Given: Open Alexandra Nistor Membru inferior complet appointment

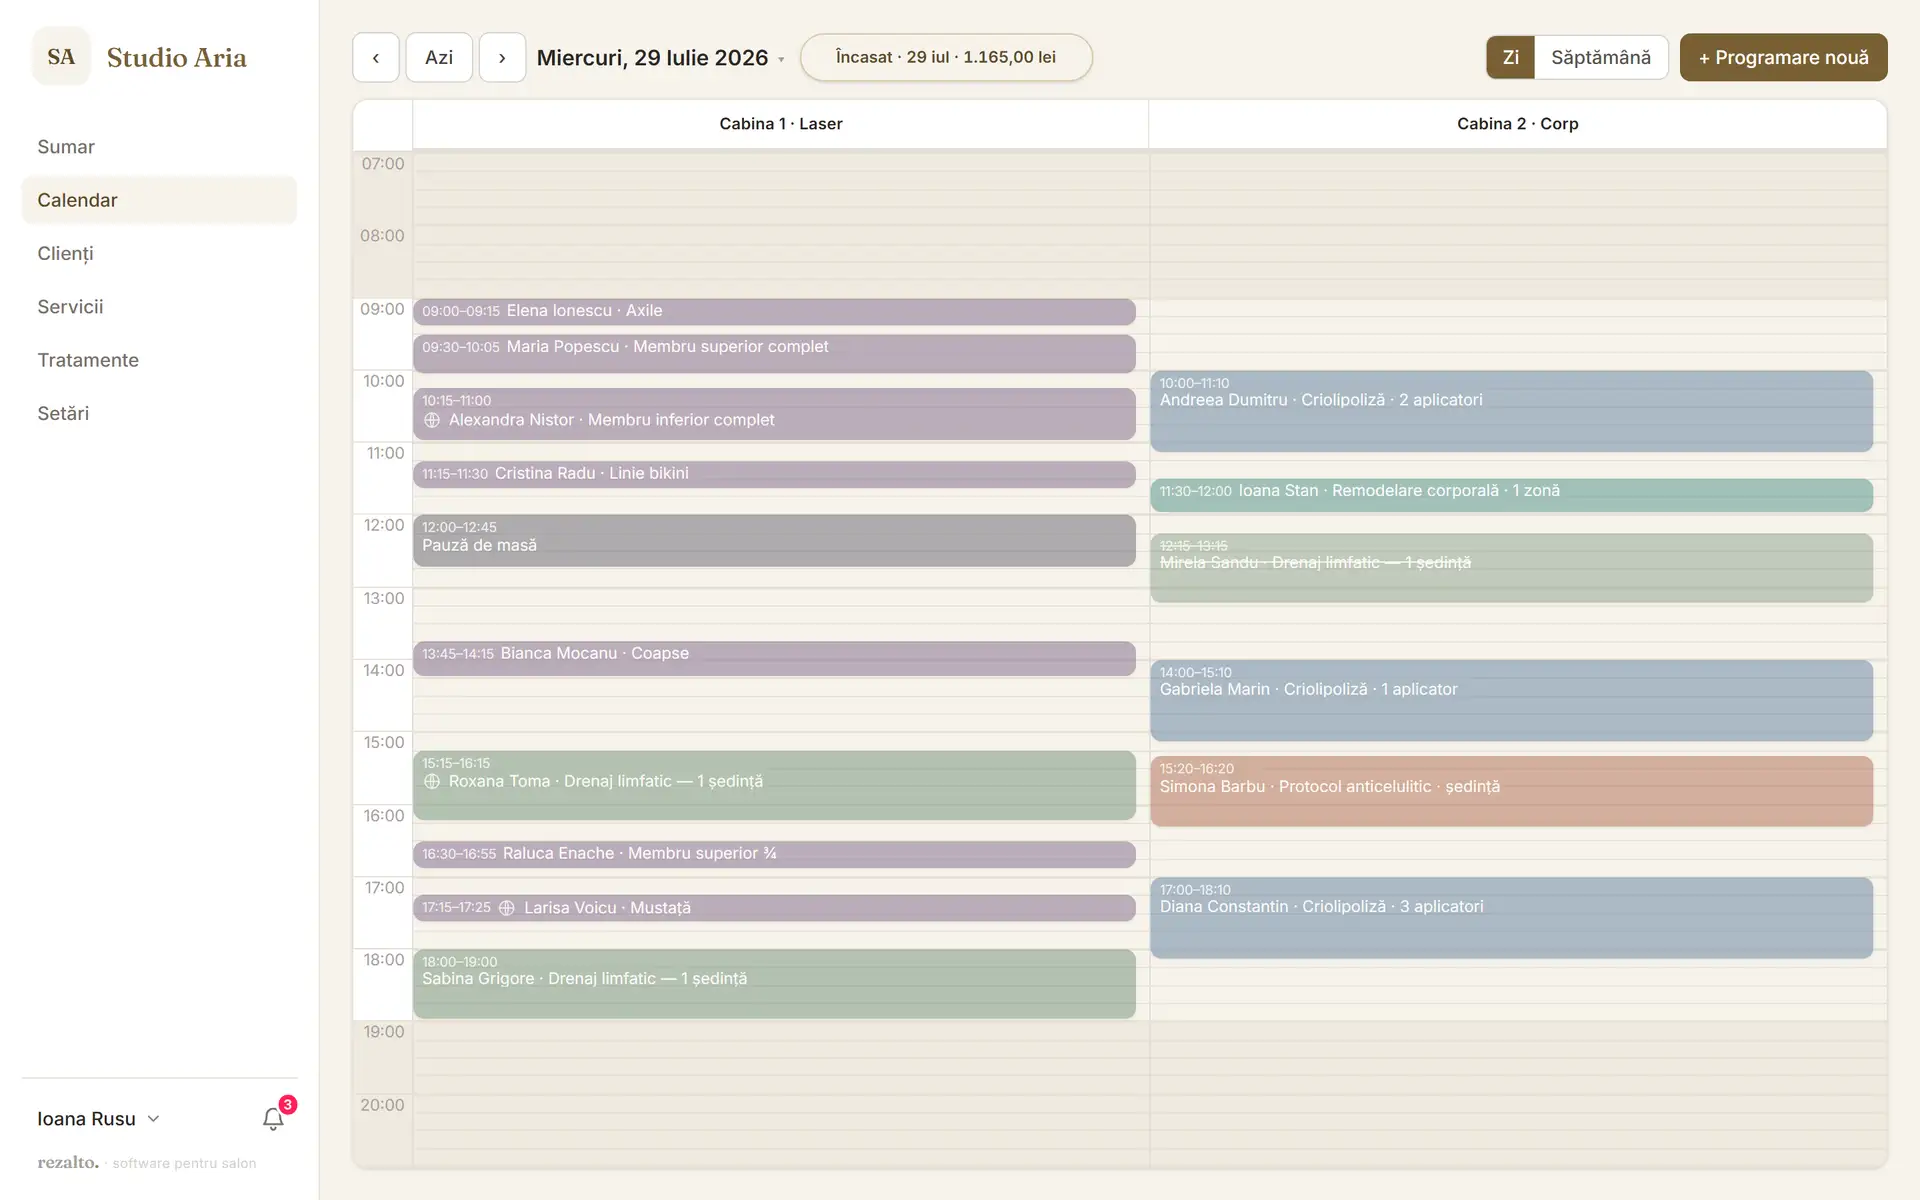Looking at the screenshot, I should point(774,414).
